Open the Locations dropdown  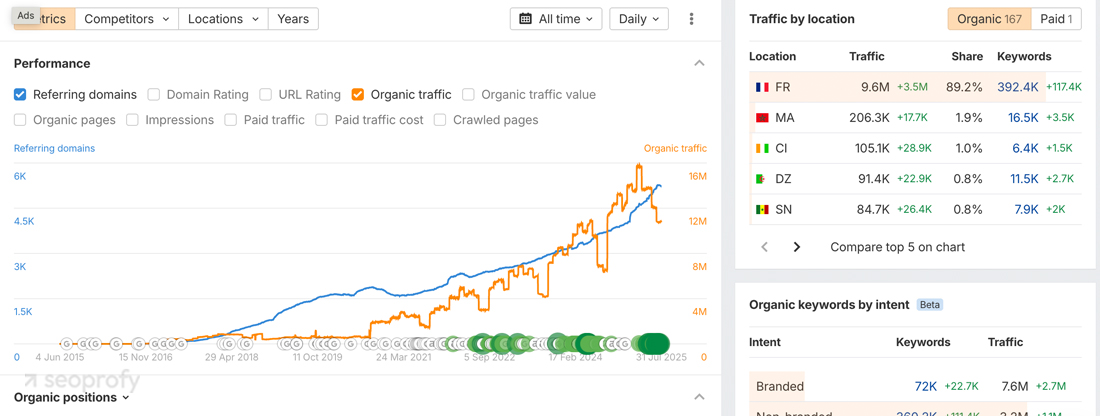pyautogui.click(x=223, y=19)
